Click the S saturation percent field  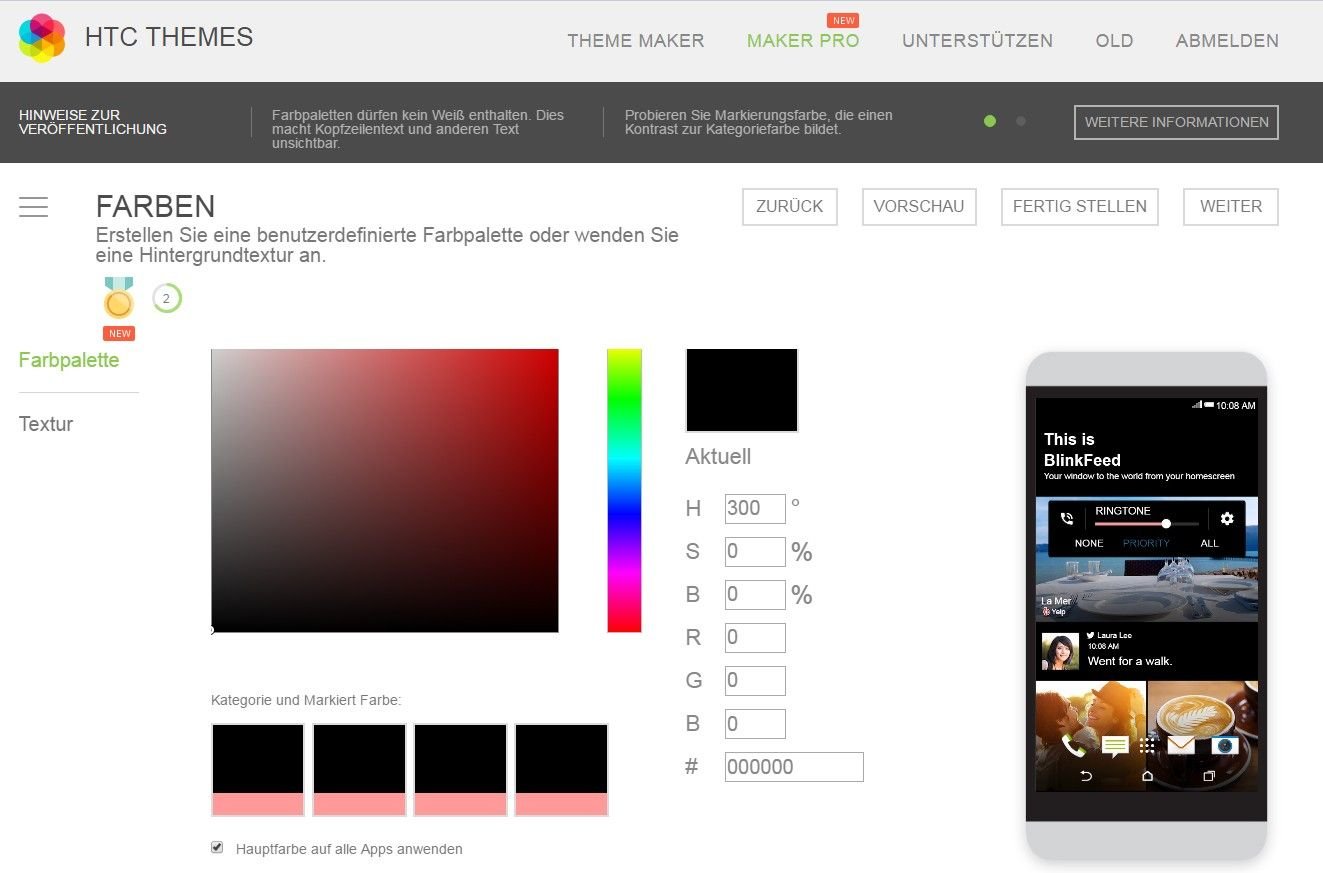(755, 552)
